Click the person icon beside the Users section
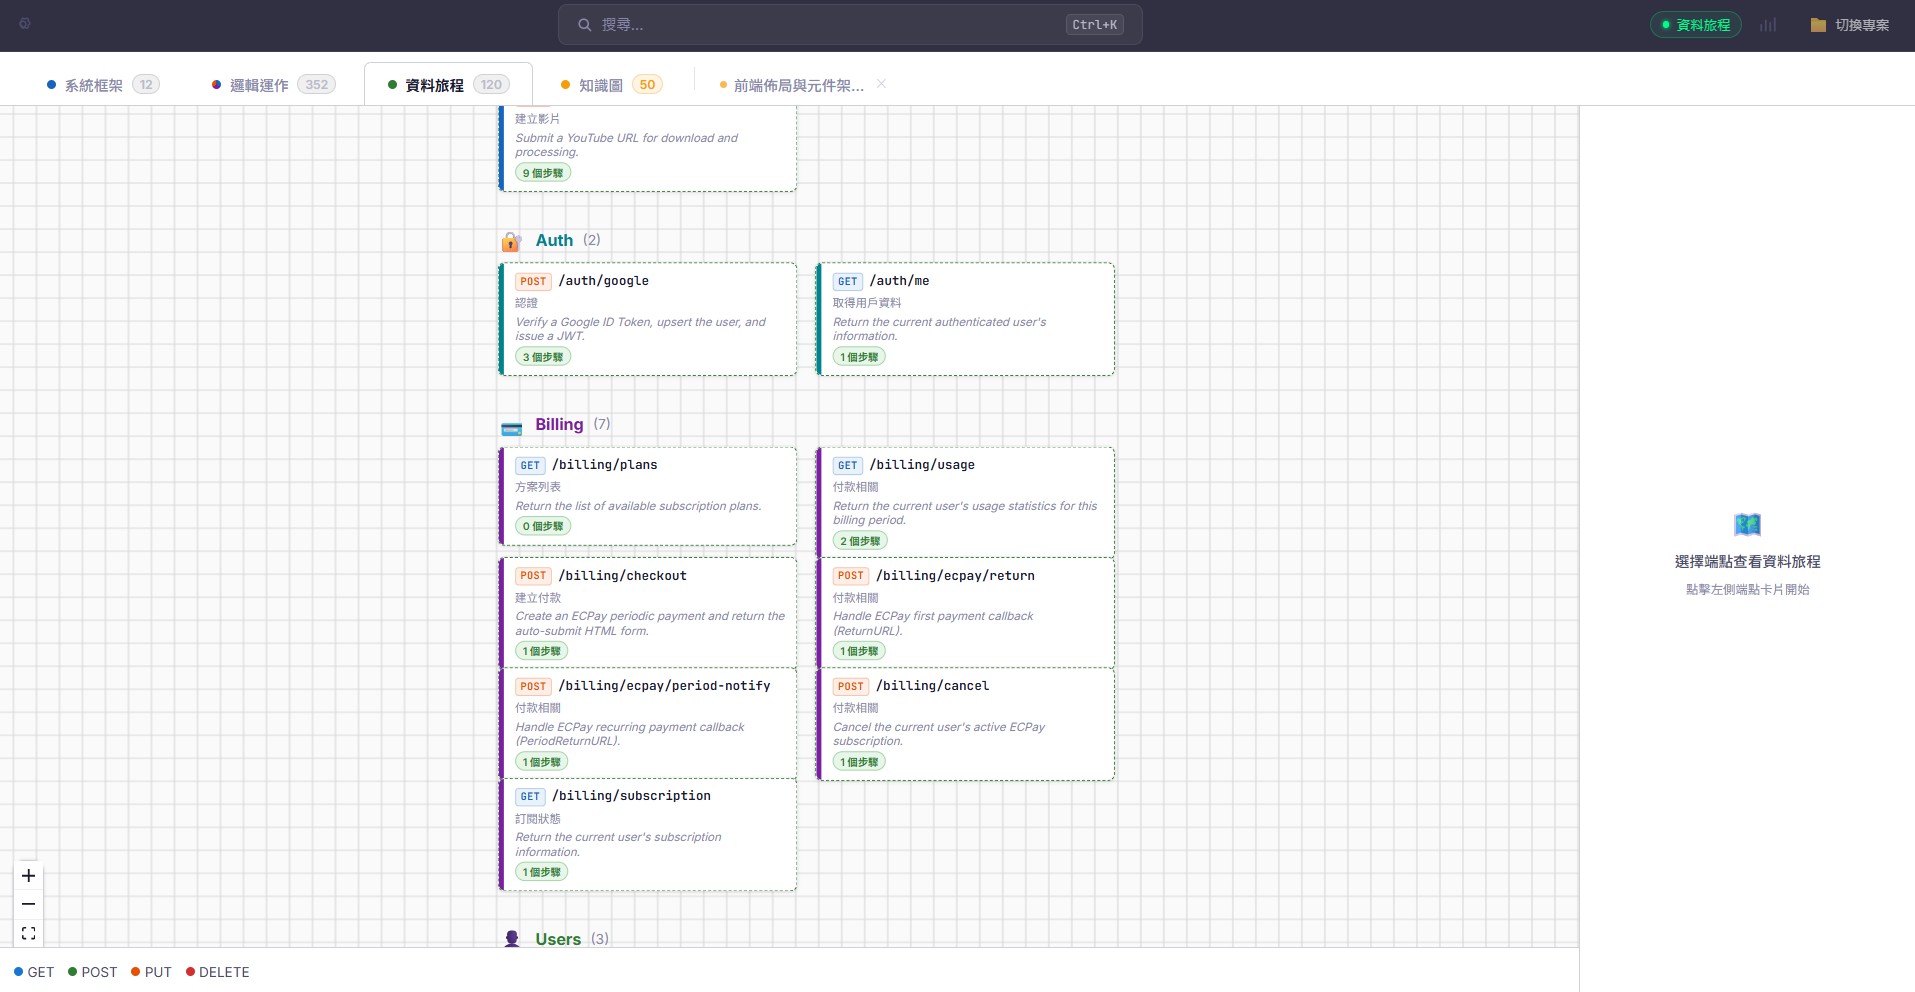This screenshot has width=1915, height=992. [x=512, y=938]
